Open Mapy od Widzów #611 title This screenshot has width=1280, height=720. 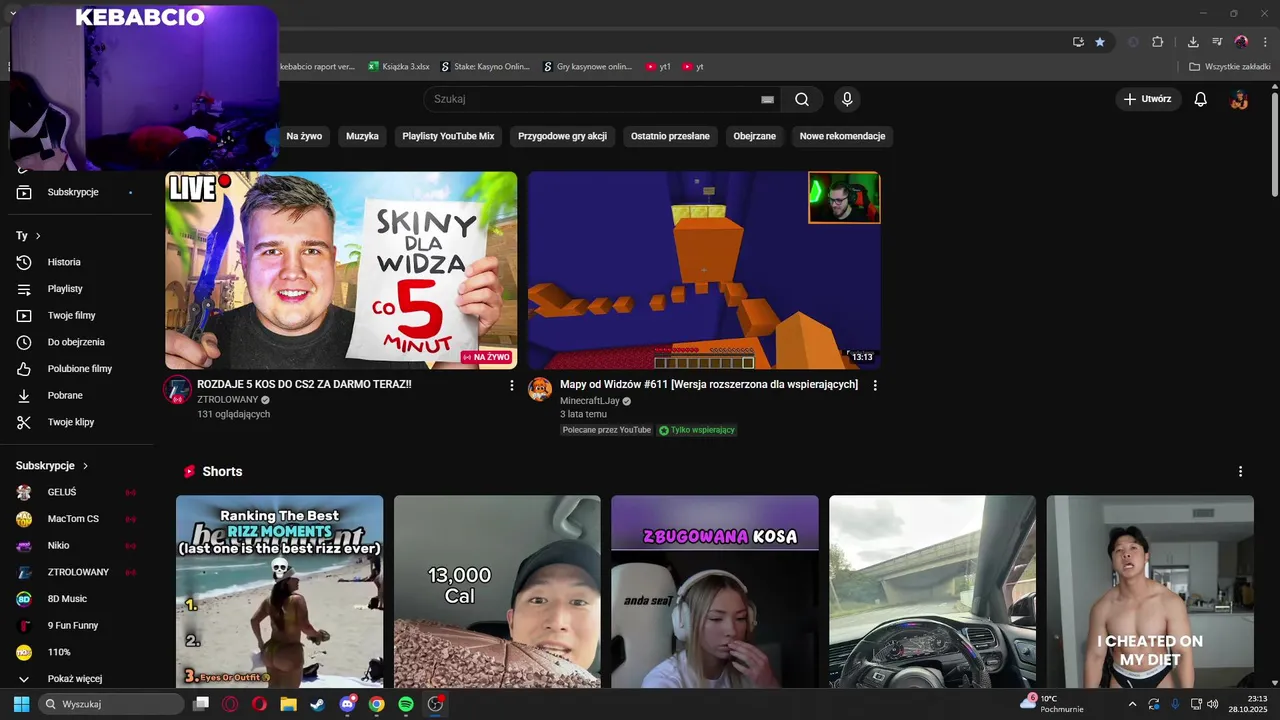[709, 384]
